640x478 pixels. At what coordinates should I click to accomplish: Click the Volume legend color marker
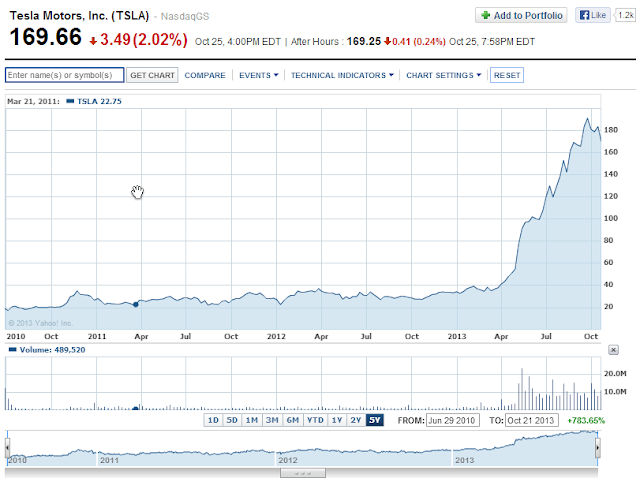pos(13,349)
